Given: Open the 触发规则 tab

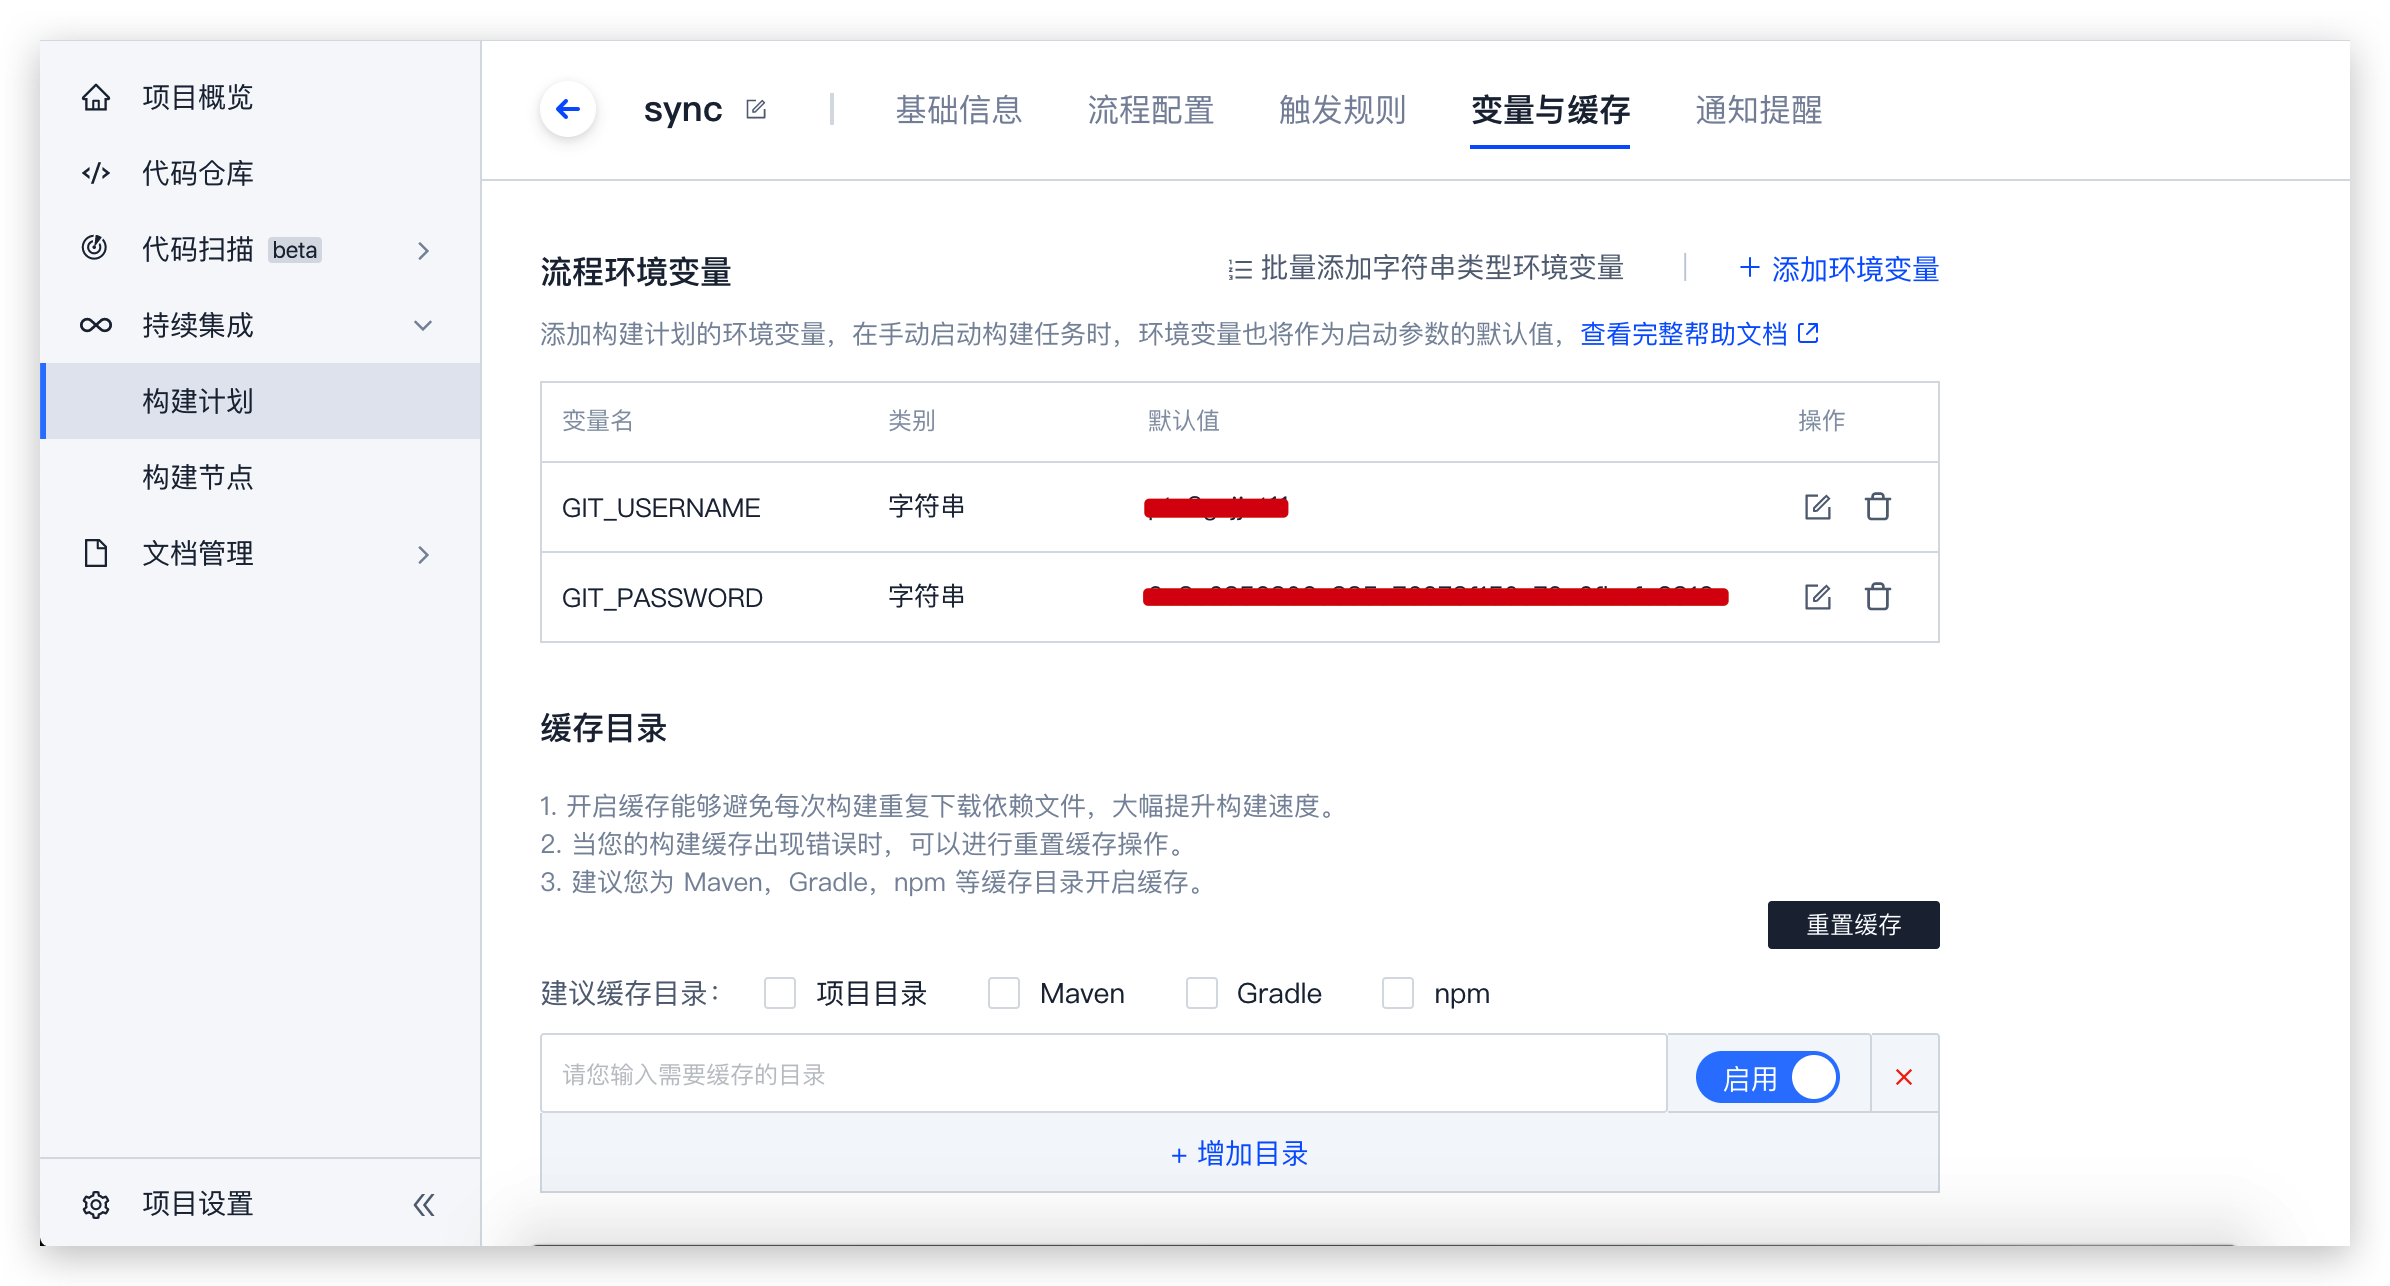Looking at the screenshot, I should (1342, 110).
